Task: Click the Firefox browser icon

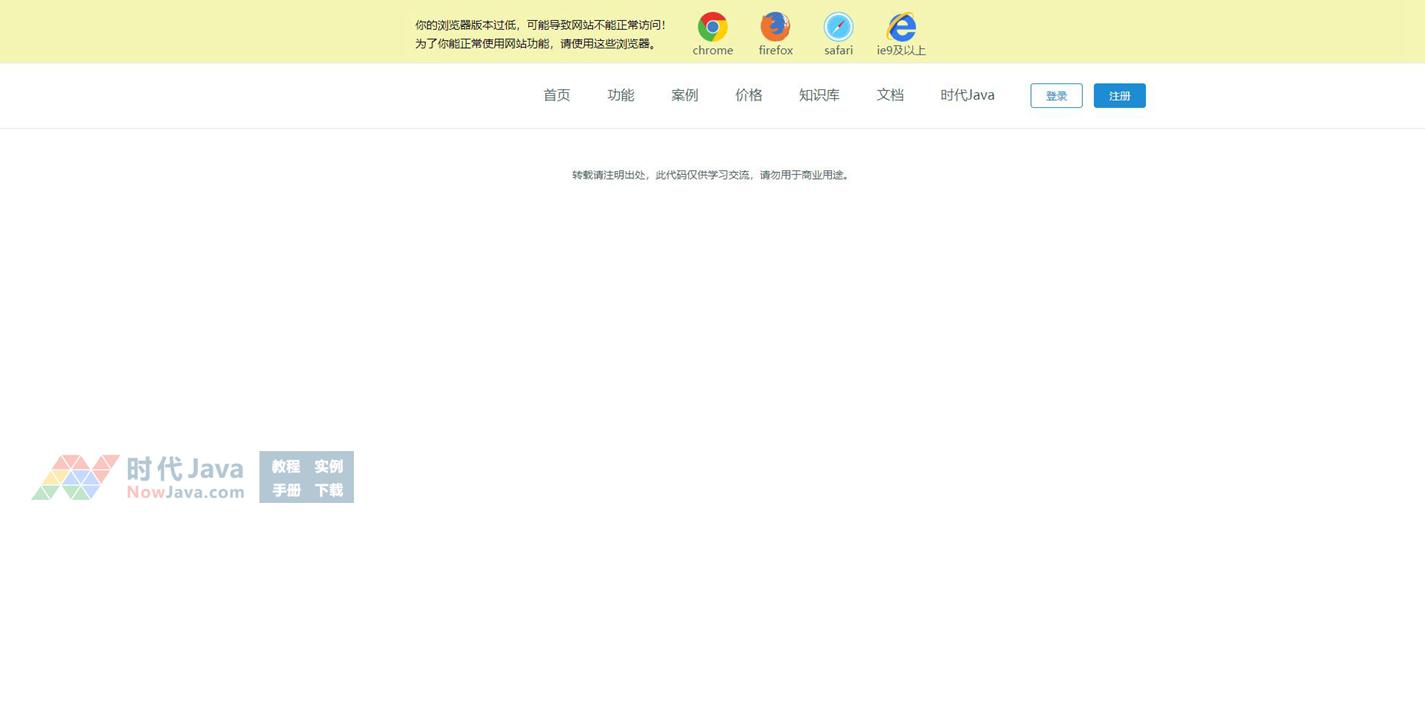Action: (775, 27)
